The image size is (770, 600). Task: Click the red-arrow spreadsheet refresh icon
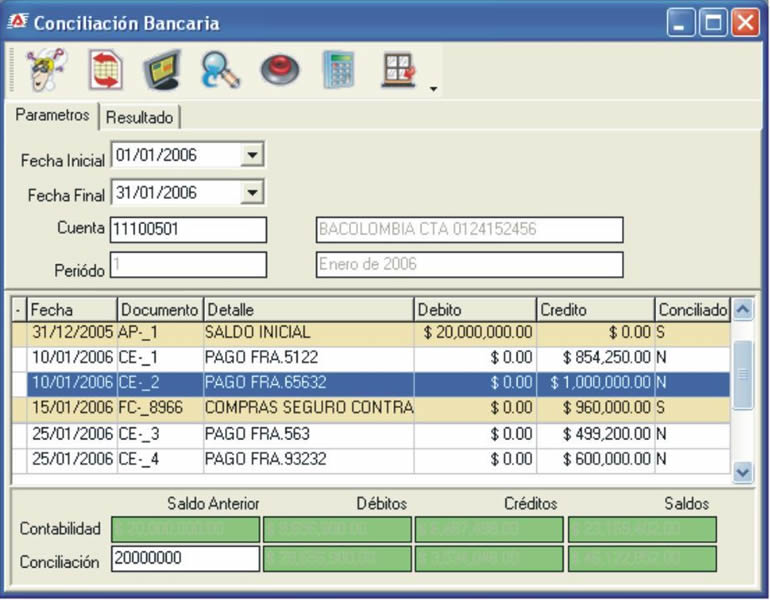(x=105, y=70)
